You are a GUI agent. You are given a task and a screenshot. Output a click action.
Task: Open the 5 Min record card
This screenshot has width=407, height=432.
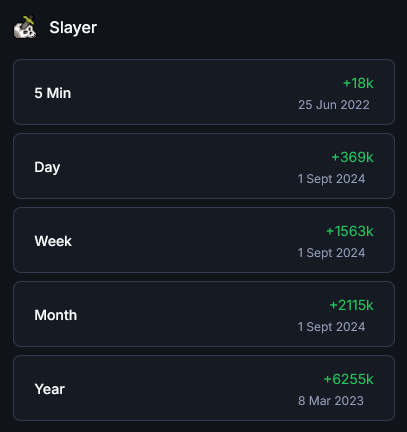(x=204, y=92)
